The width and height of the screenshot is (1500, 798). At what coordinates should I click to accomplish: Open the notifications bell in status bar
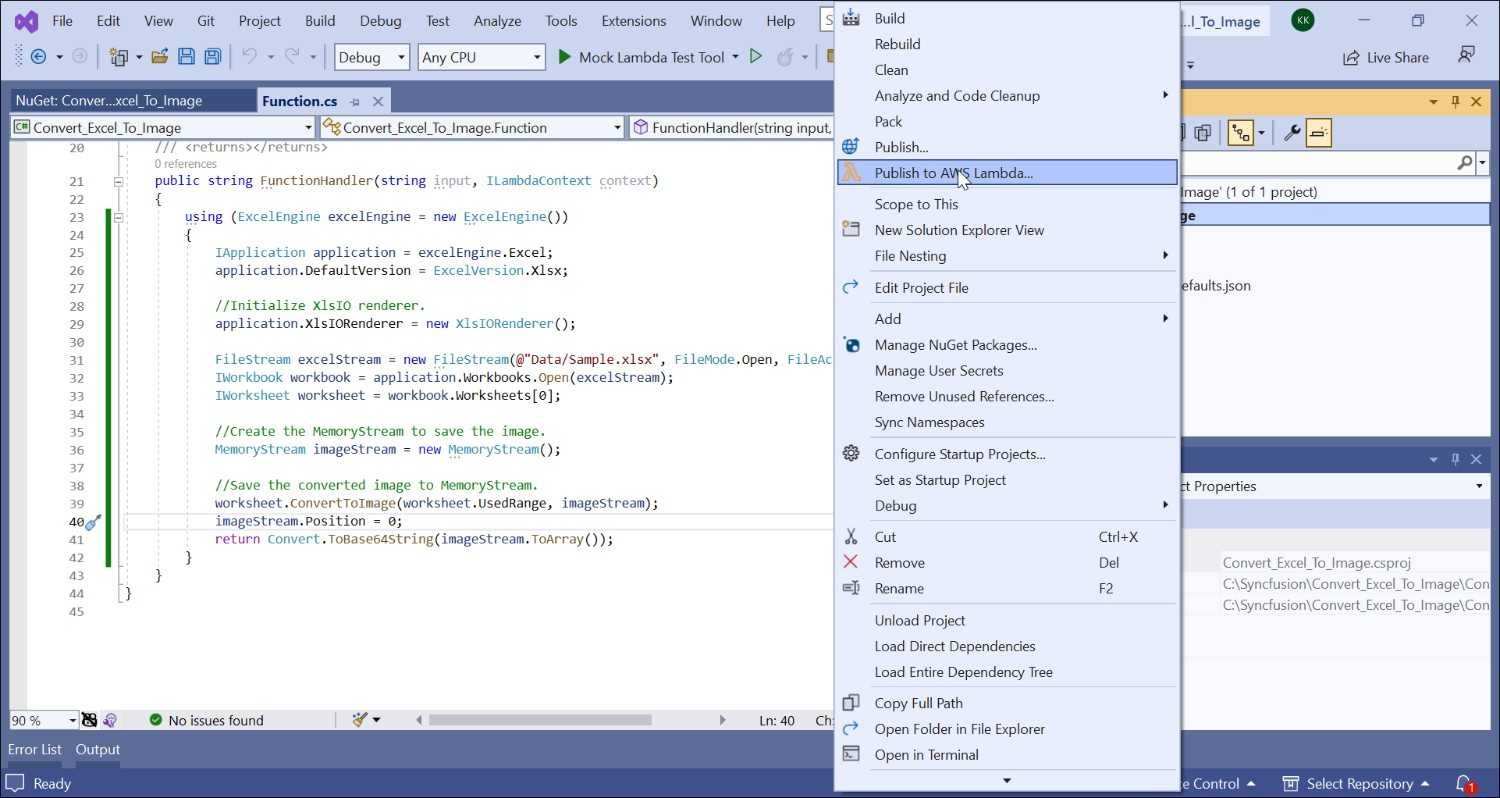[1464, 783]
